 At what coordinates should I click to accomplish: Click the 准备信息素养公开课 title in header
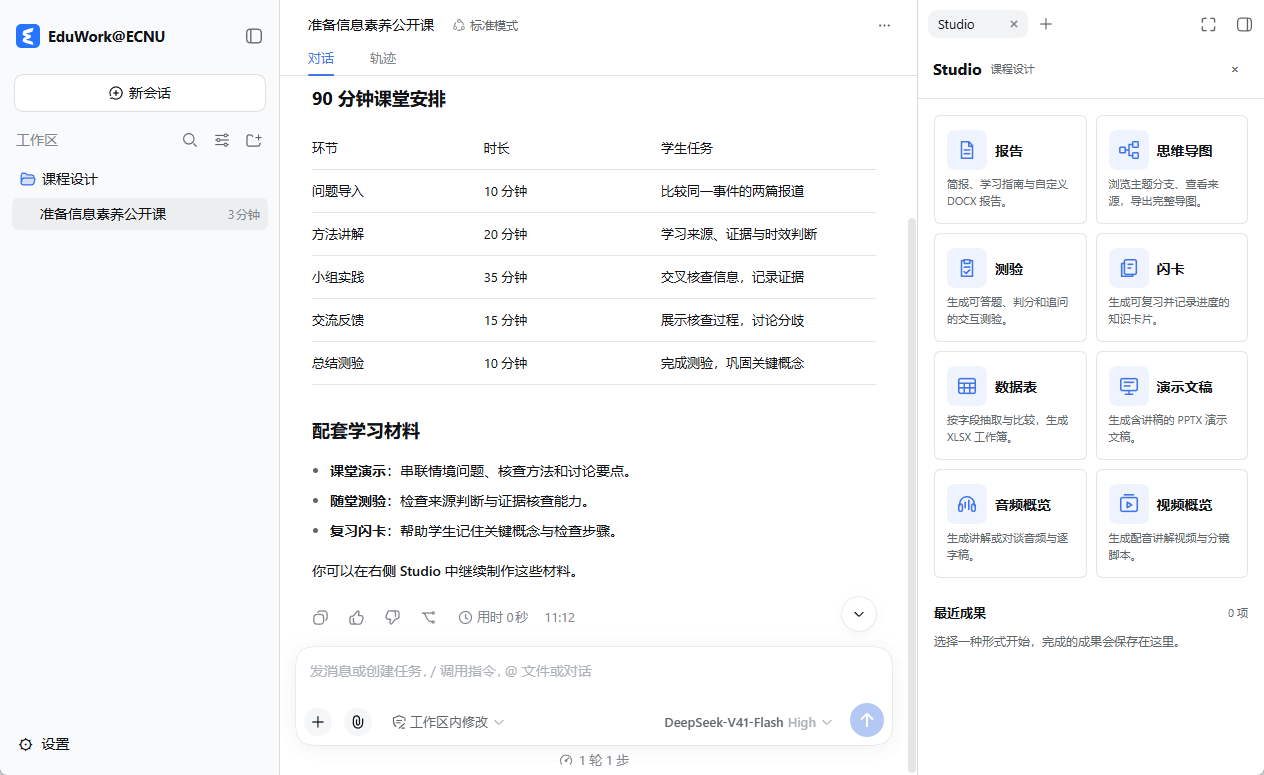[x=371, y=25]
